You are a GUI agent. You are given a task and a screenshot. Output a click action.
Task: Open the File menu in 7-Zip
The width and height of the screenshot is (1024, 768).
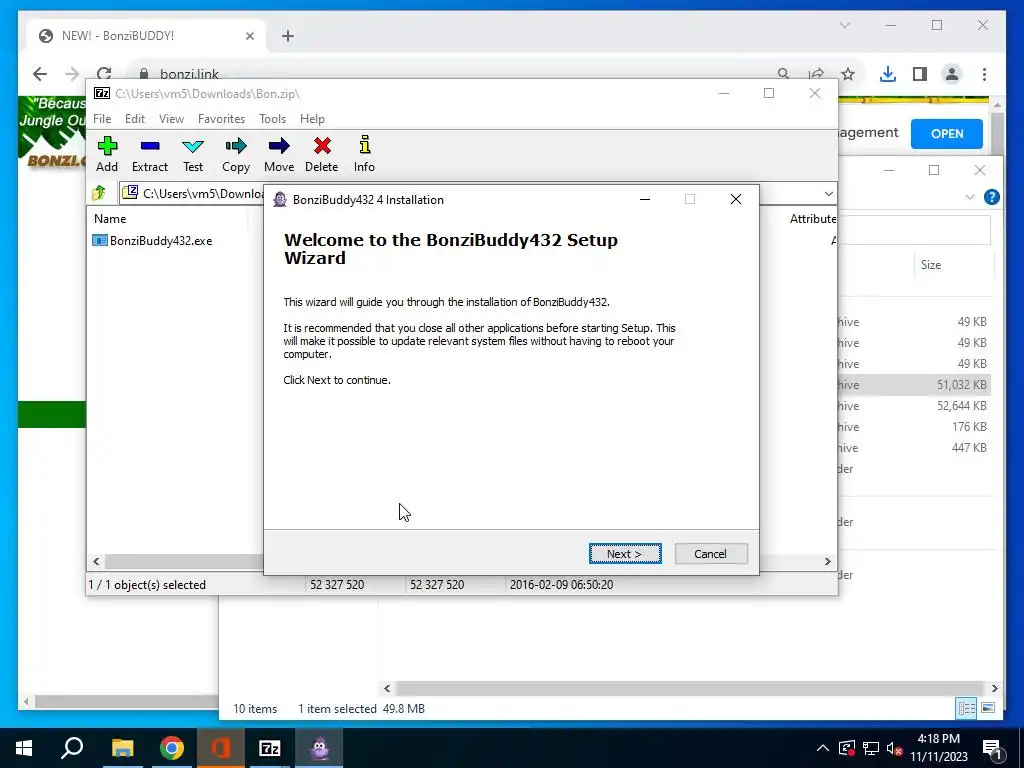[x=102, y=119]
